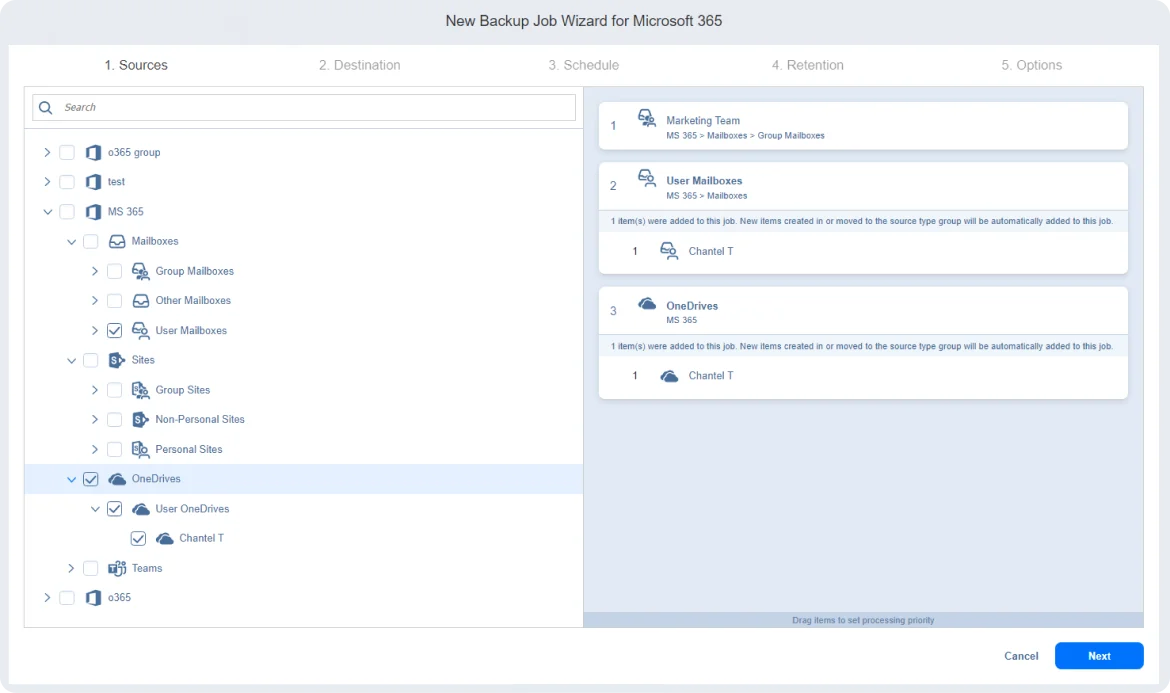The width and height of the screenshot is (1170, 693).
Task: Expand the test account node
Action: (47, 182)
